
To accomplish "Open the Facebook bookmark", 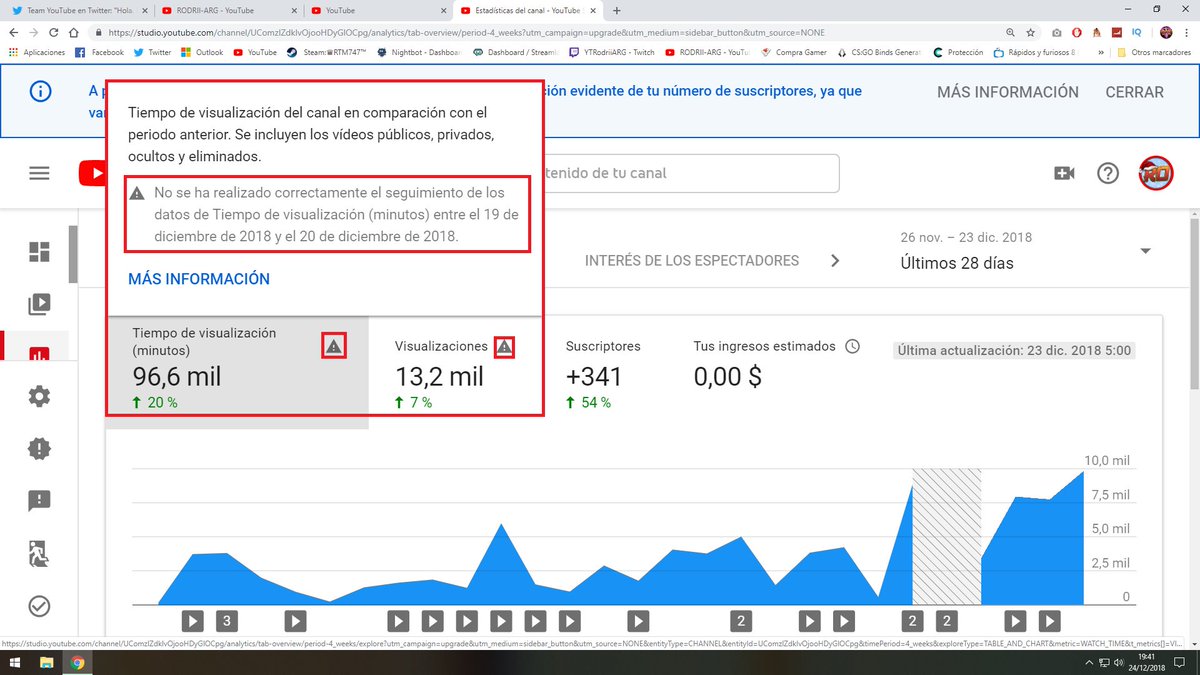I will (99, 52).
